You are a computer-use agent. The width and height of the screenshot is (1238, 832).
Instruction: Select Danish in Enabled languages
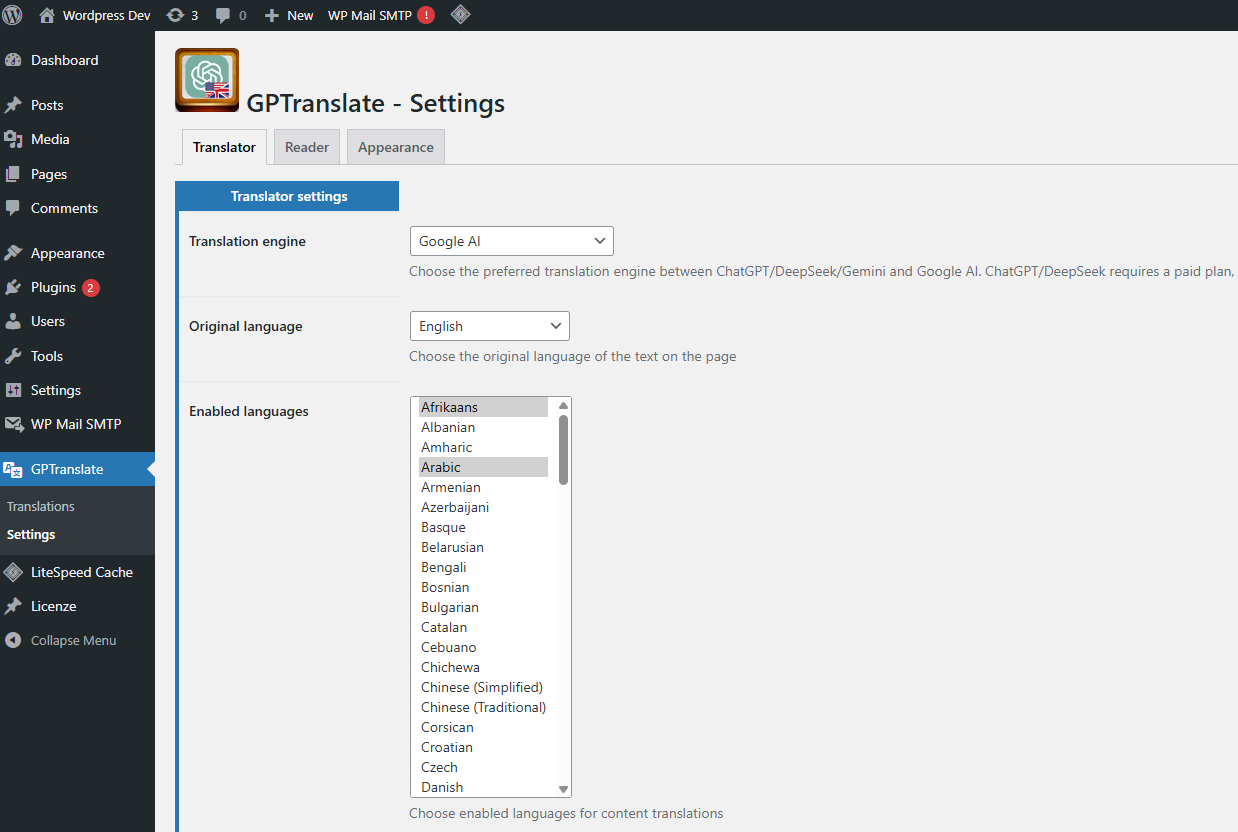pos(483,787)
